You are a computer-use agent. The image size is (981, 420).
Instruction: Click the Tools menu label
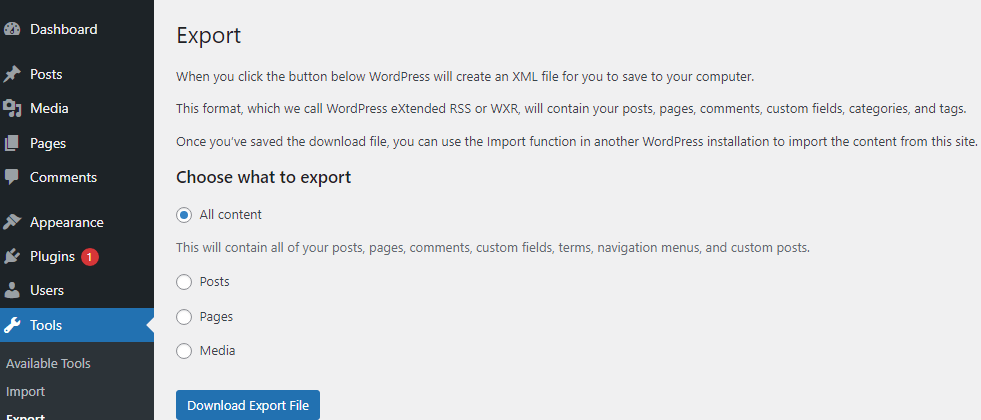click(46, 325)
